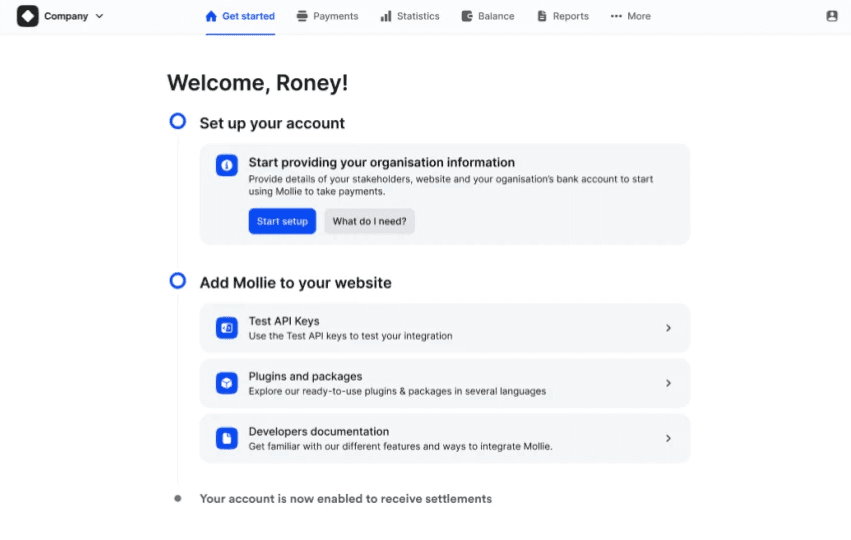Open the More menu
Viewport: 851px width, 540px height.
[631, 16]
